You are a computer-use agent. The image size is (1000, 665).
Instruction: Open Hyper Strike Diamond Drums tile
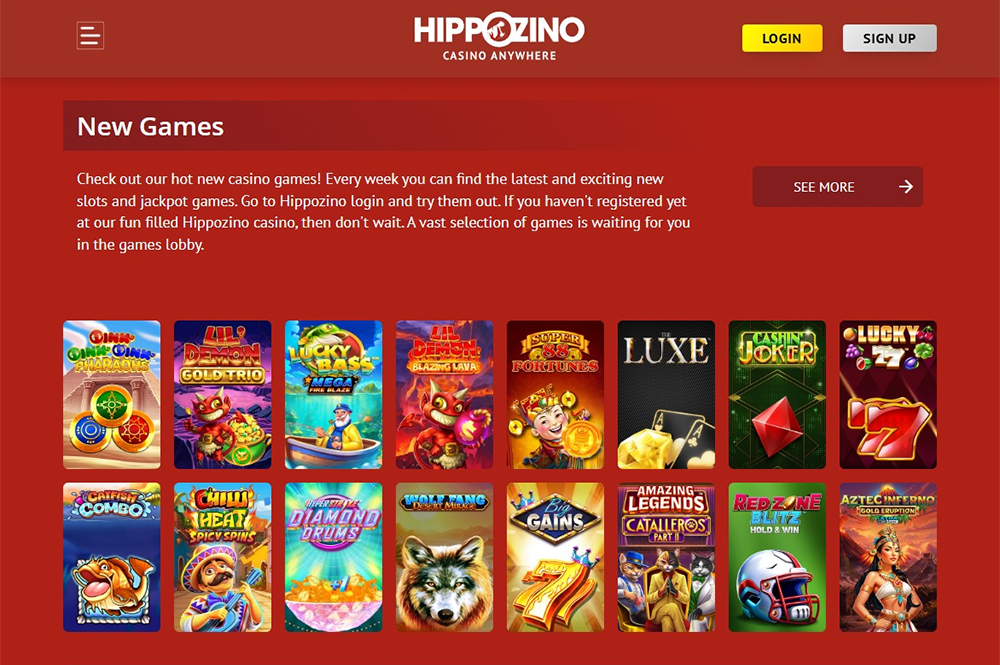pyautogui.click(x=334, y=557)
